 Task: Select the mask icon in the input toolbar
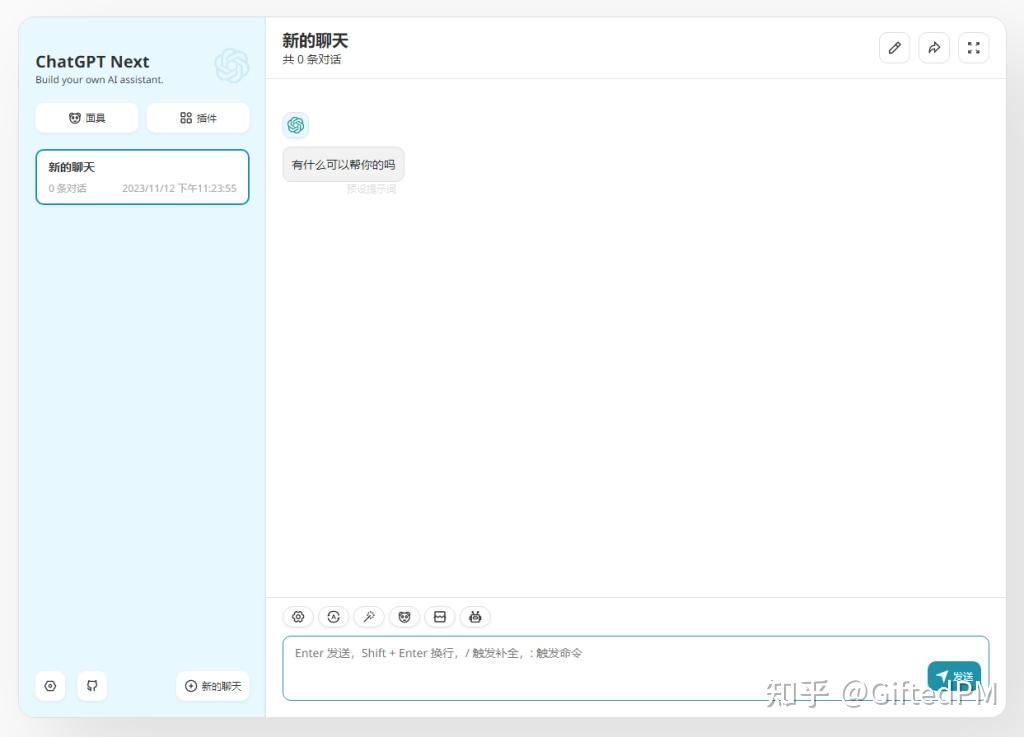[404, 617]
